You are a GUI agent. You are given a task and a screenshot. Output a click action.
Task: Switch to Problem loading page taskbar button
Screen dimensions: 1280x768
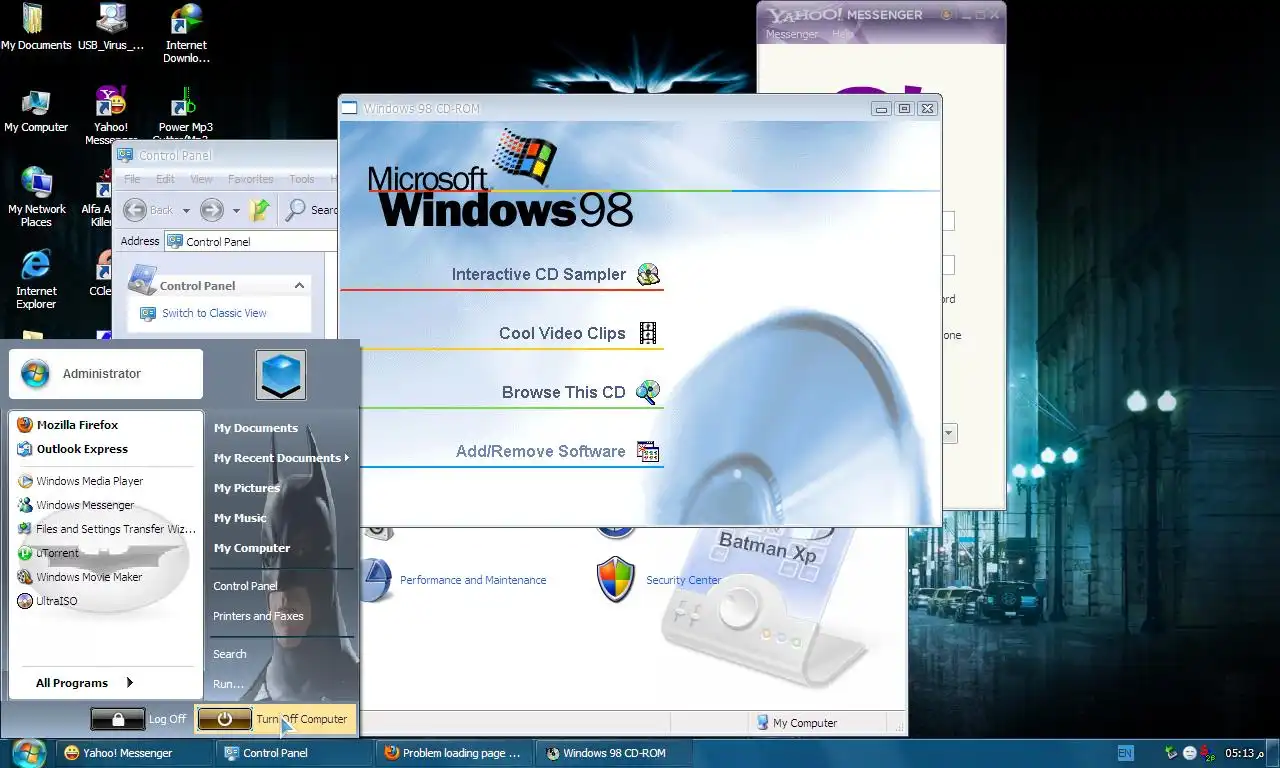(x=456, y=753)
